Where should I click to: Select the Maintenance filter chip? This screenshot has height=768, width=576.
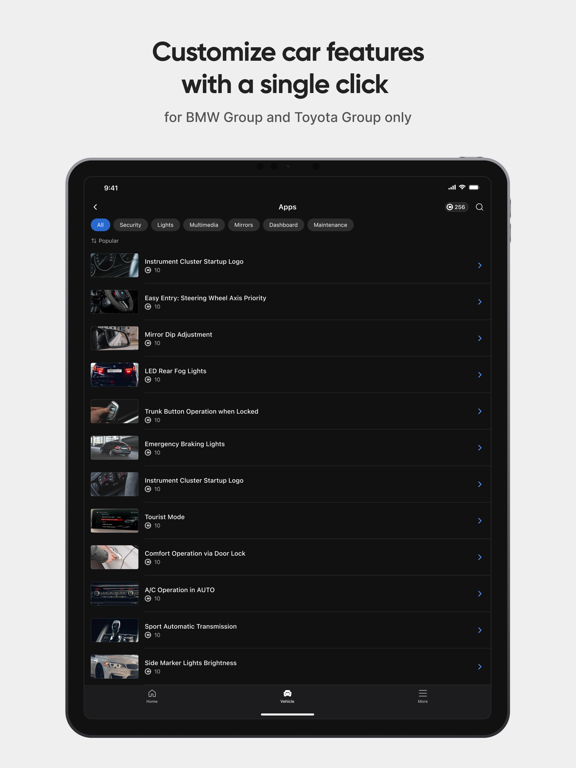(x=330, y=225)
